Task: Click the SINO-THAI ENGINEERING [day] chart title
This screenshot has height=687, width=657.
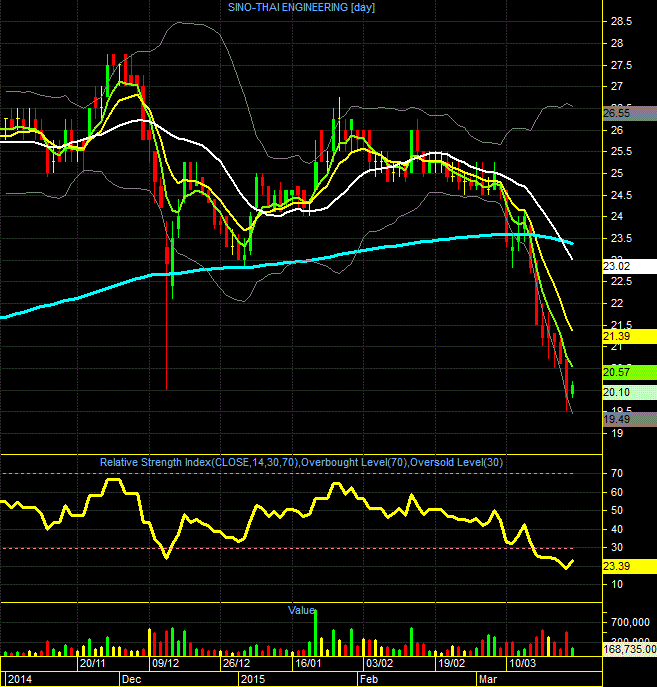Action: click(x=301, y=7)
